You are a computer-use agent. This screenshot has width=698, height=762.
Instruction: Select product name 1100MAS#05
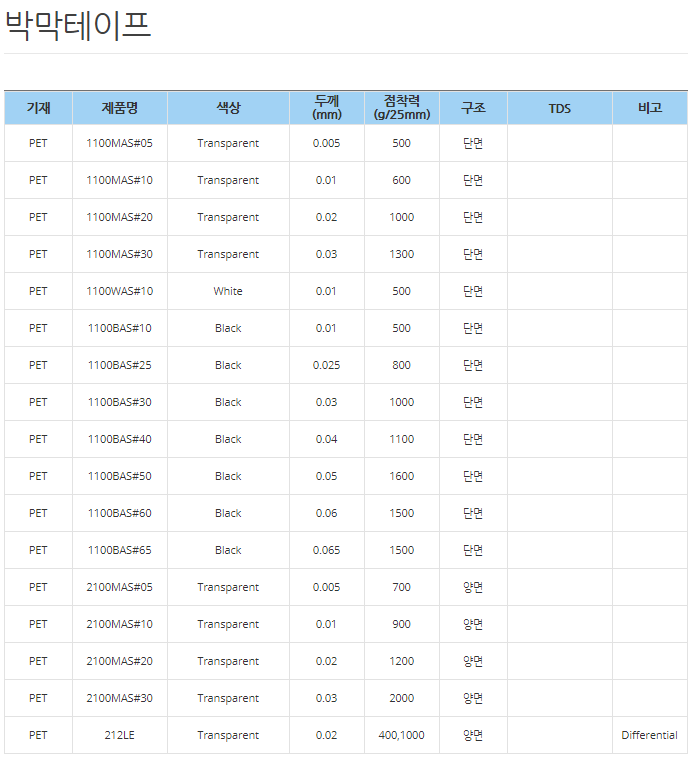120,143
